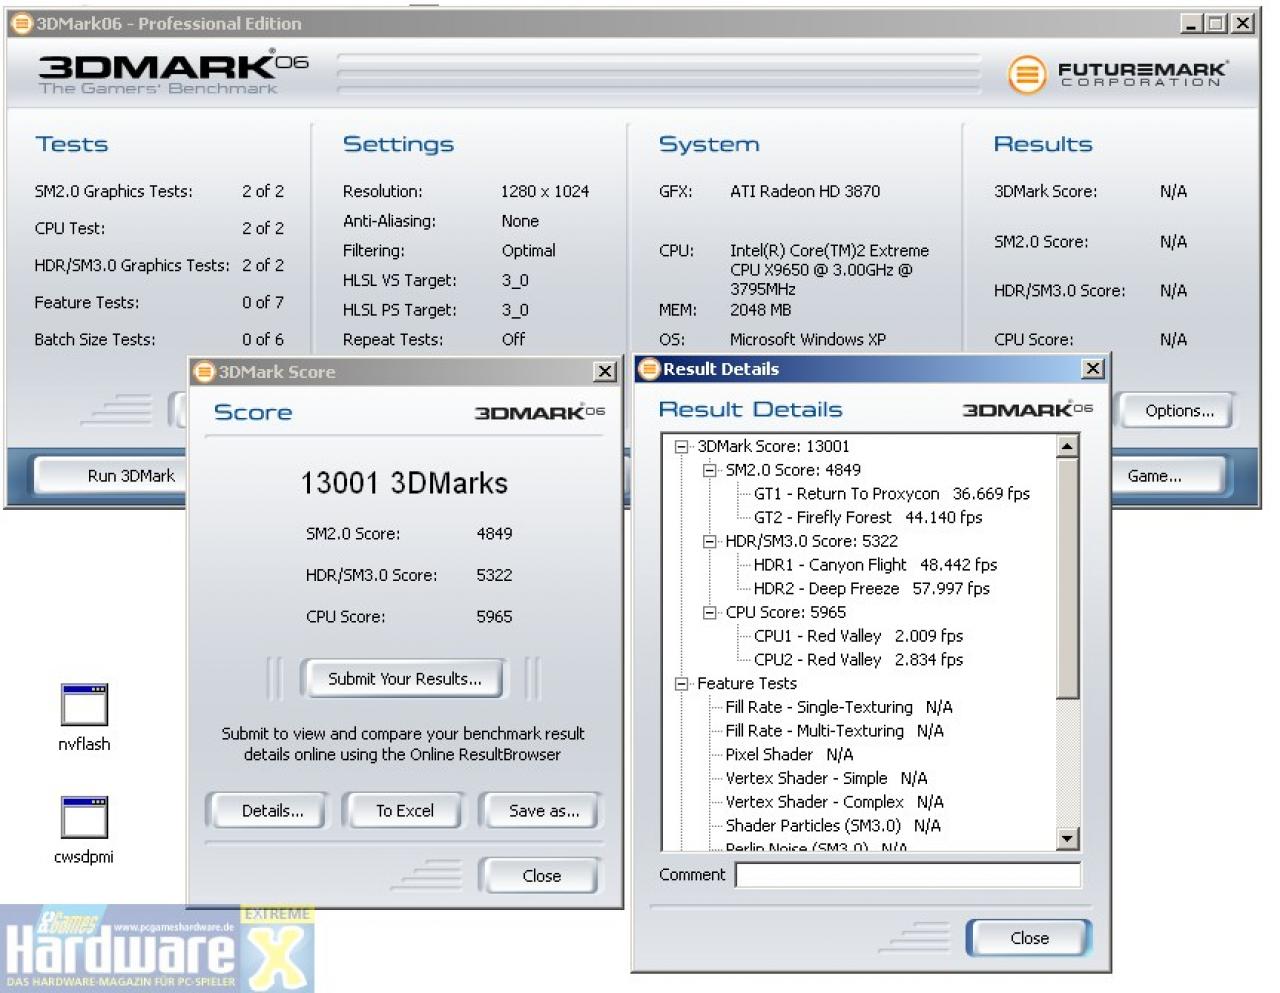This screenshot has height=993, width=1280.
Task: Collapse the Feature Tests tree node
Action: point(682,684)
